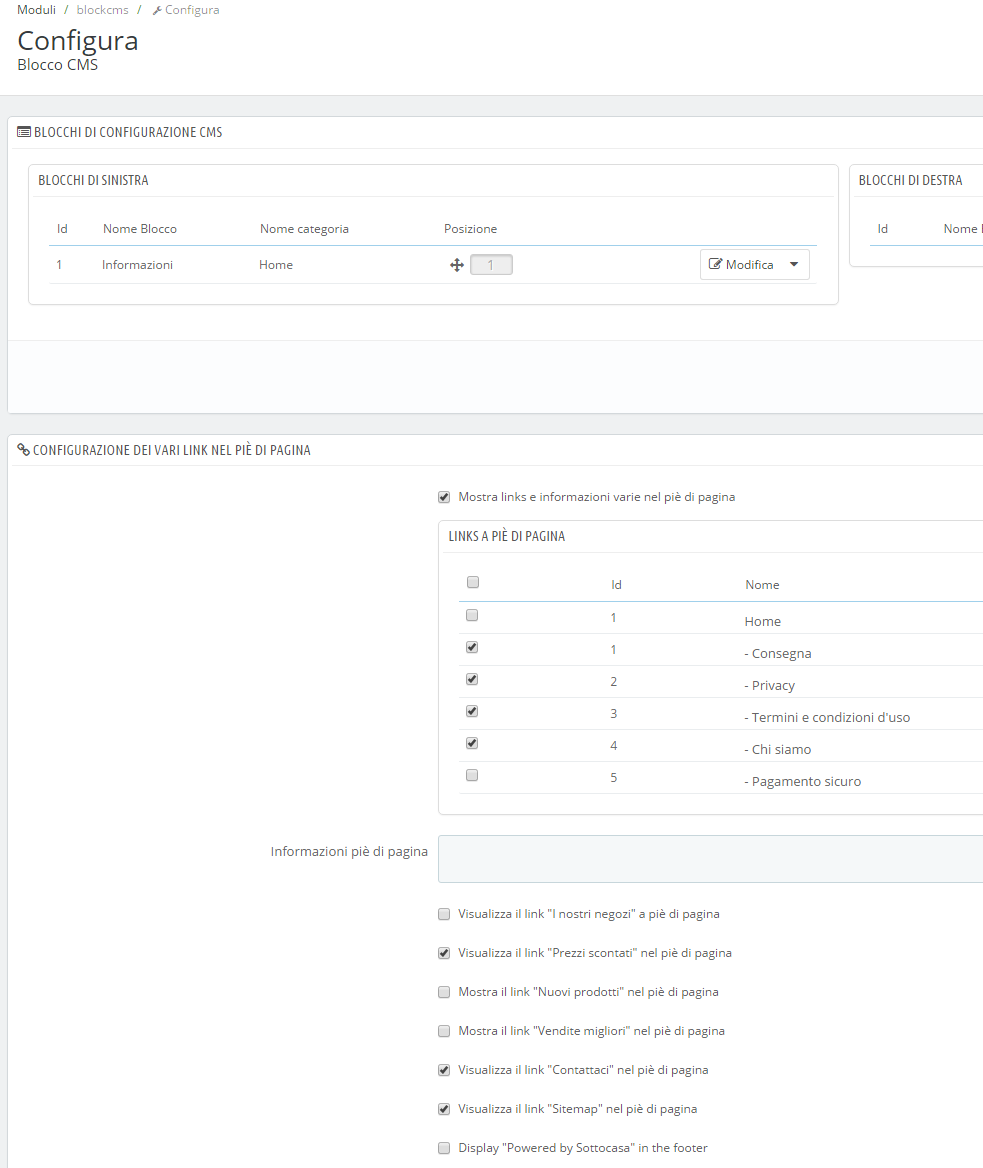Click the move handle icon for Informazioni block
This screenshot has width=983, height=1168.
[x=456, y=265]
